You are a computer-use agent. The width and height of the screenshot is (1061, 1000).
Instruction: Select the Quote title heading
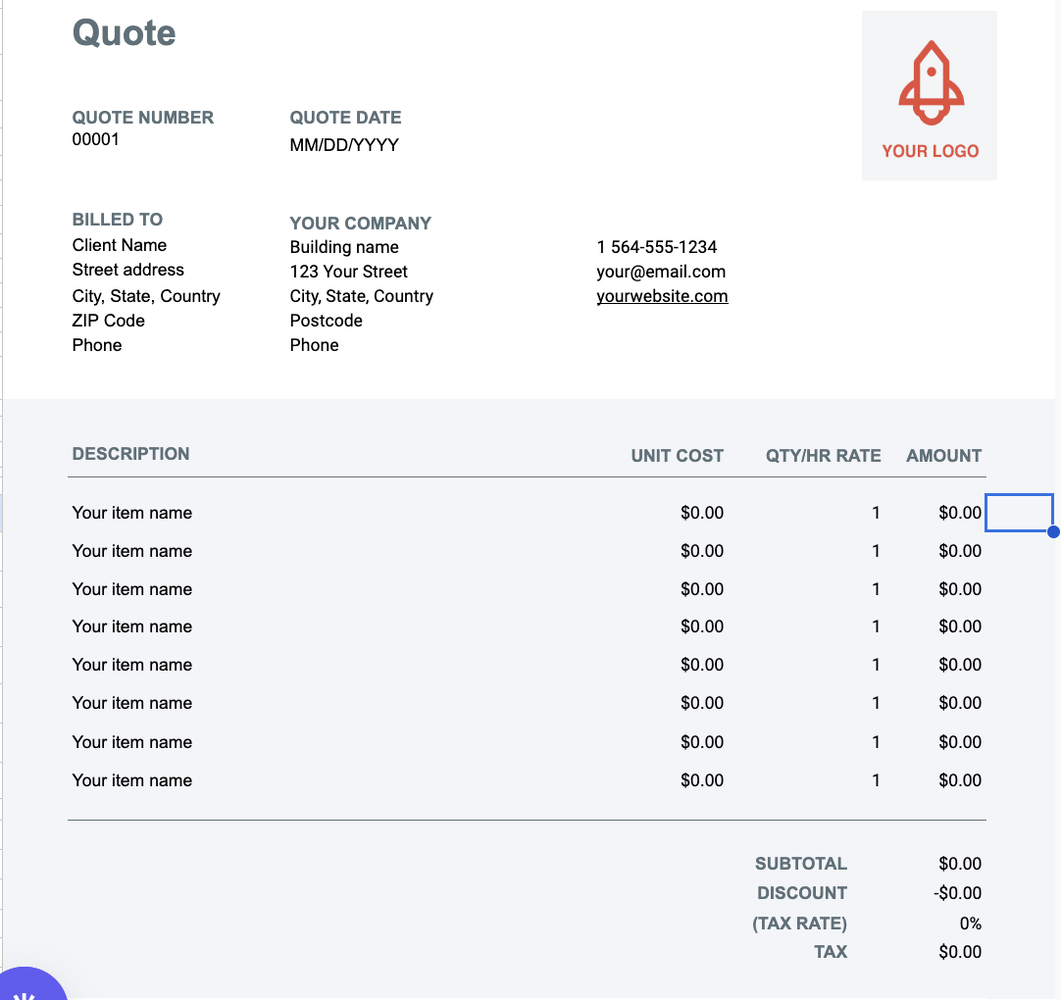124,33
